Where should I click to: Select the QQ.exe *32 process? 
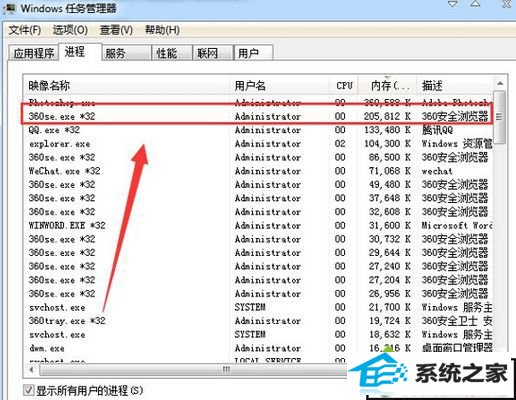[257, 130]
